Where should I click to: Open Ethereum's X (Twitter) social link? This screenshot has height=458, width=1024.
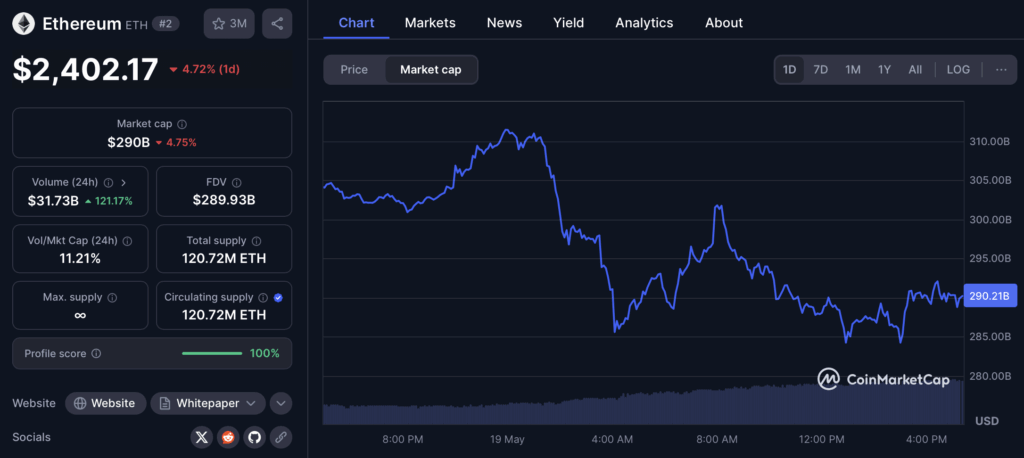[x=202, y=437]
